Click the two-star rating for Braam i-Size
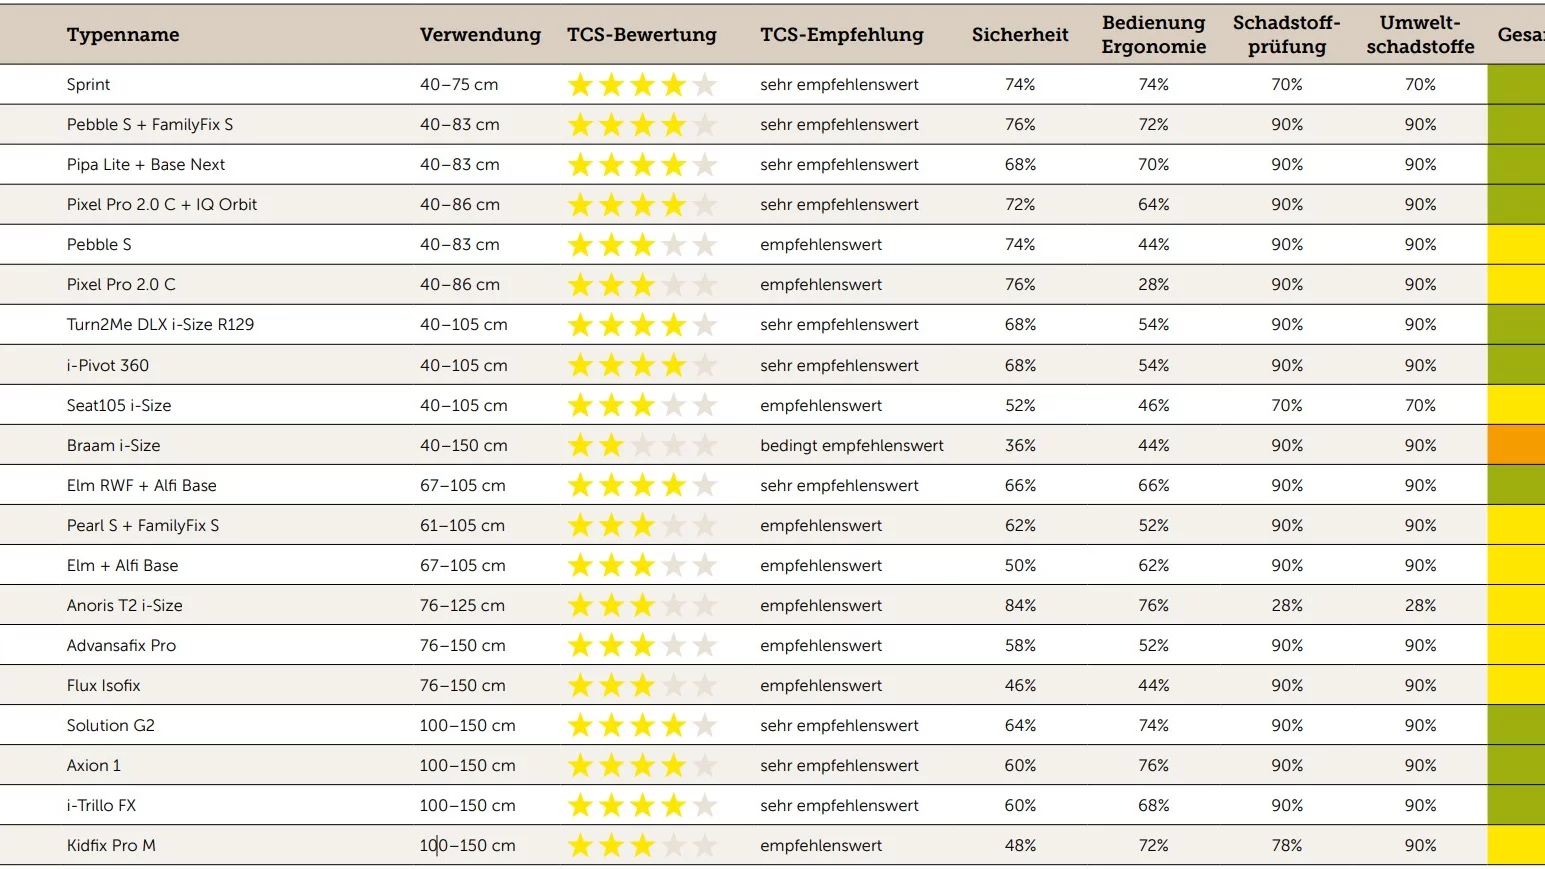The image size is (1545, 869). tap(642, 445)
